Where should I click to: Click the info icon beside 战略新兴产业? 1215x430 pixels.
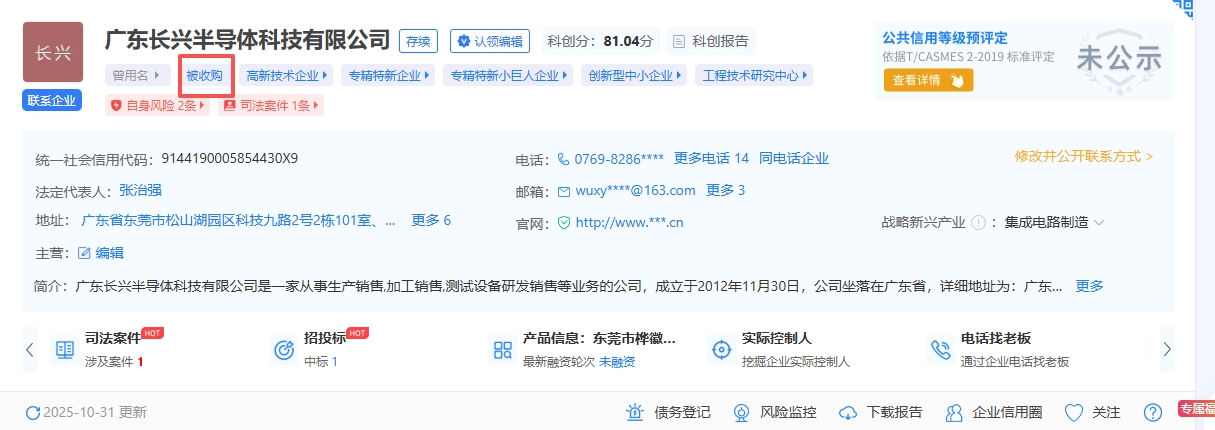(x=978, y=222)
